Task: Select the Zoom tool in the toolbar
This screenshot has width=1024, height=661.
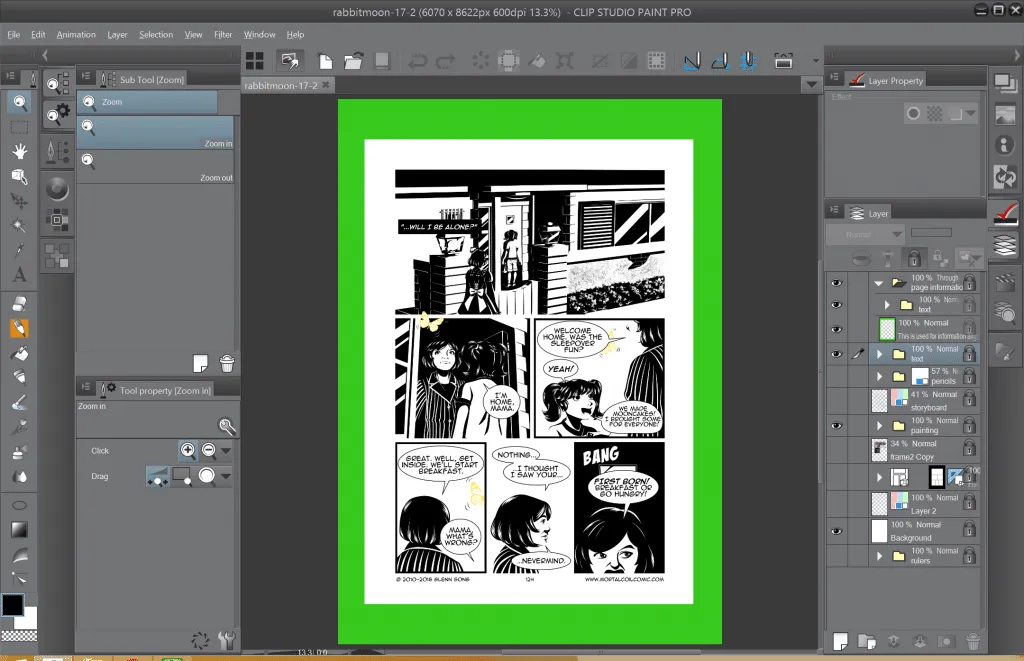Action: pos(20,101)
